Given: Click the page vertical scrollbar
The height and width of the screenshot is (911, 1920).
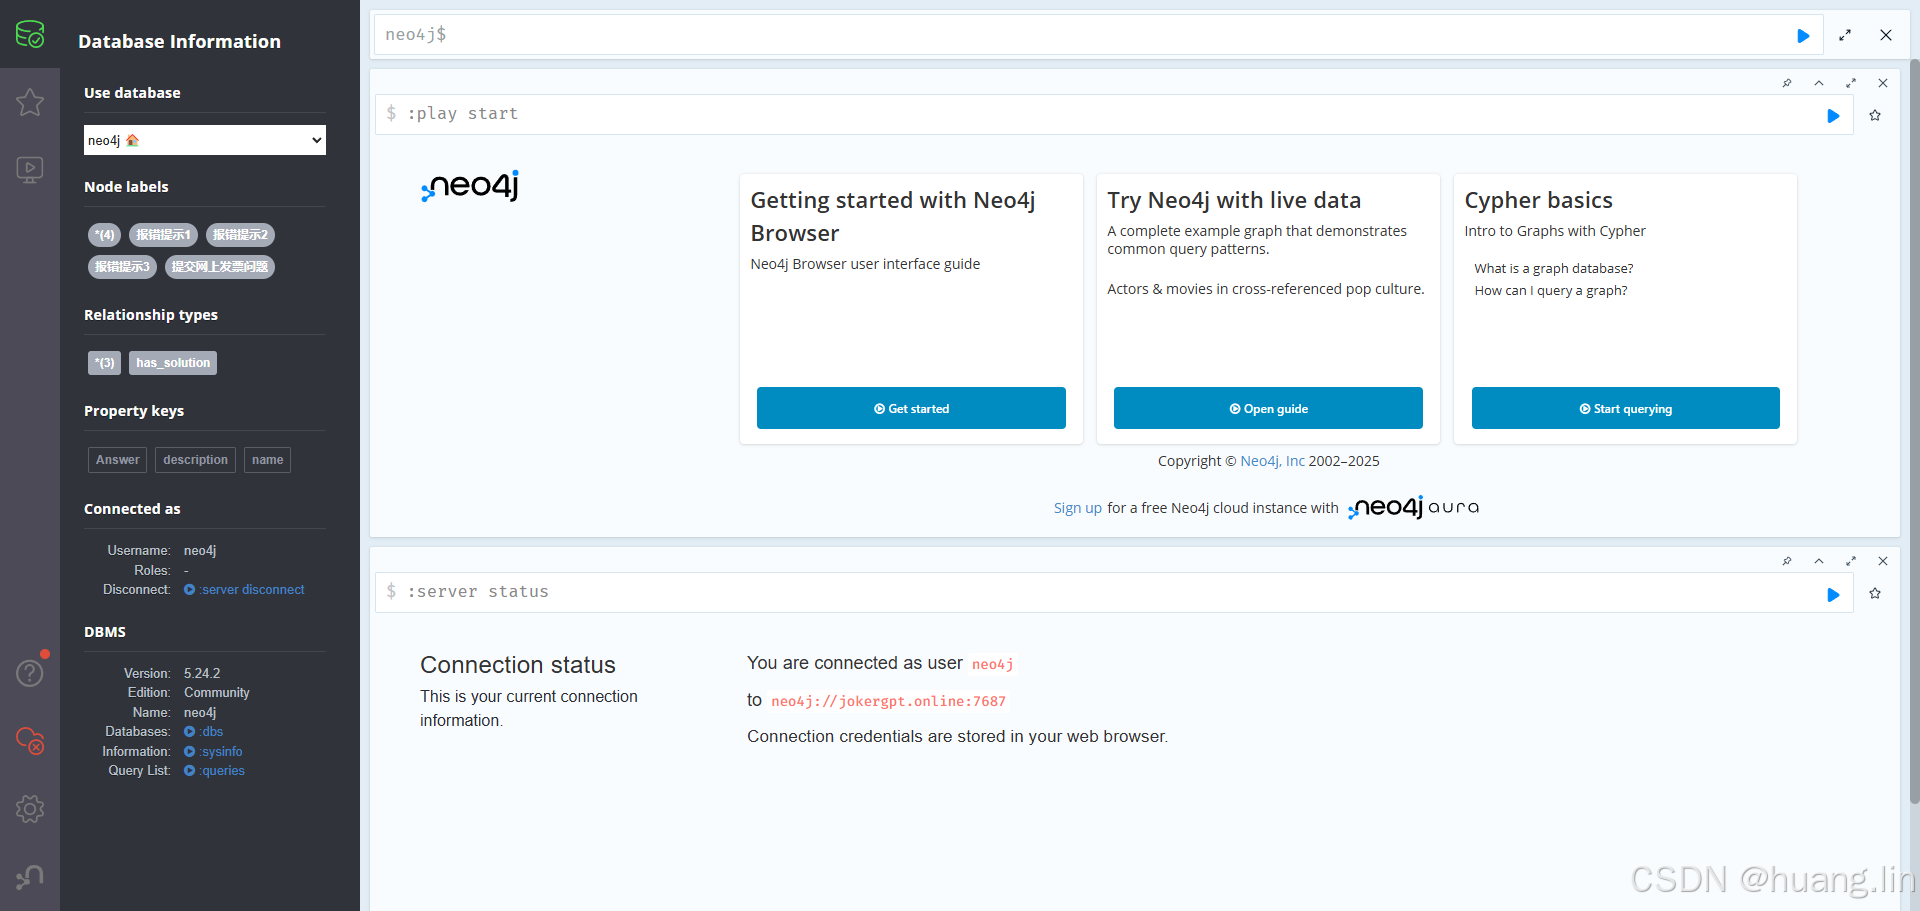Looking at the screenshot, I should click(1914, 430).
